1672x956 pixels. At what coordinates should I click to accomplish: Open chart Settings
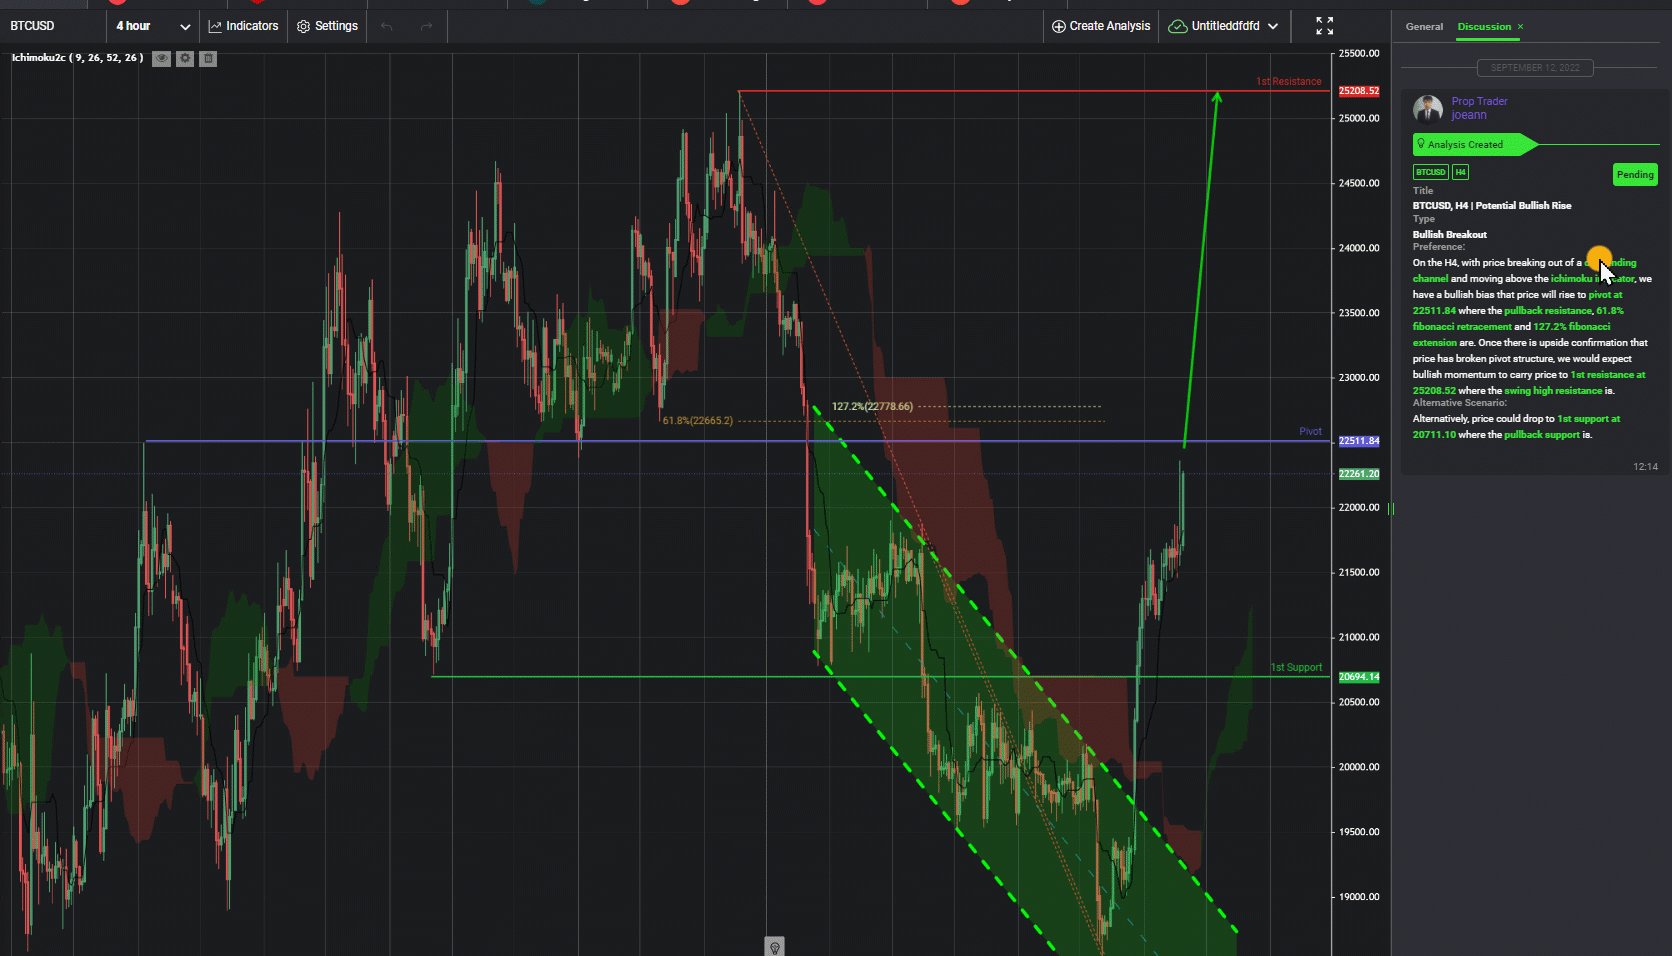[327, 26]
